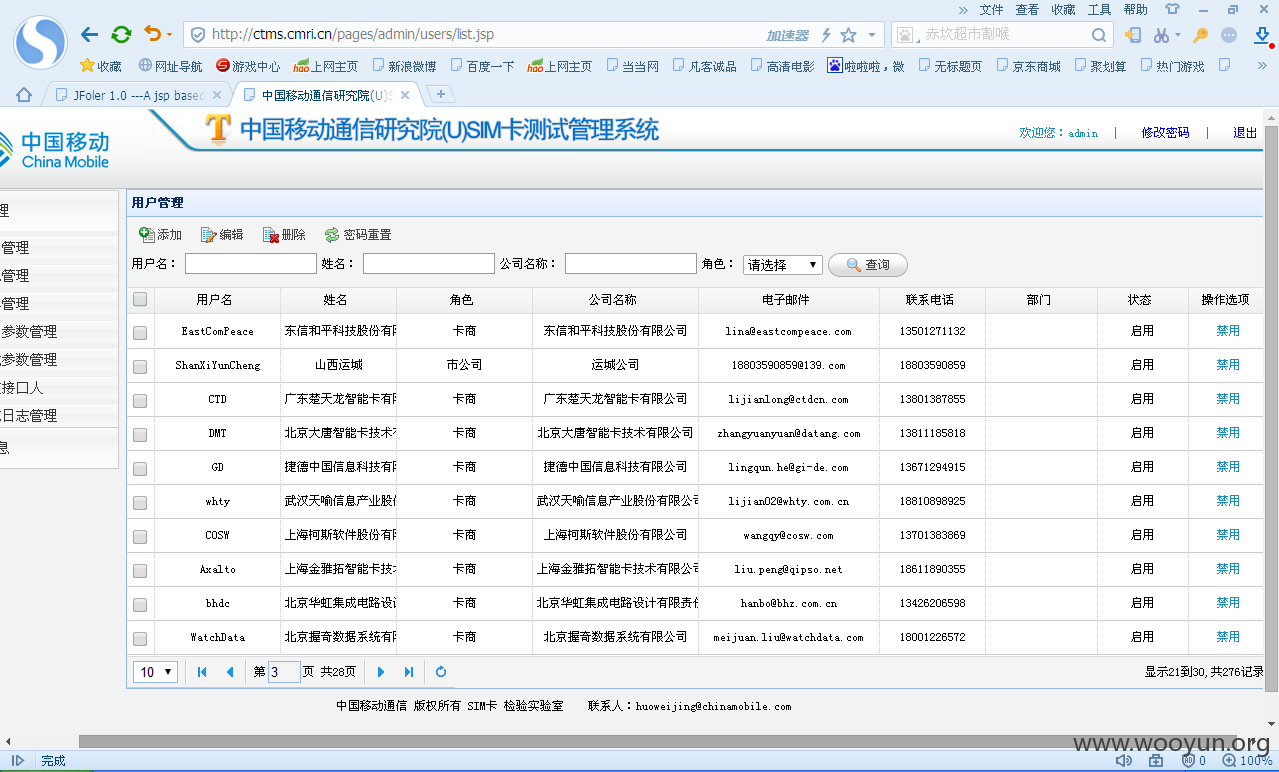Check the GD row checkbox
This screenshot has height=772, width=1279.
[x=140, y=468]
